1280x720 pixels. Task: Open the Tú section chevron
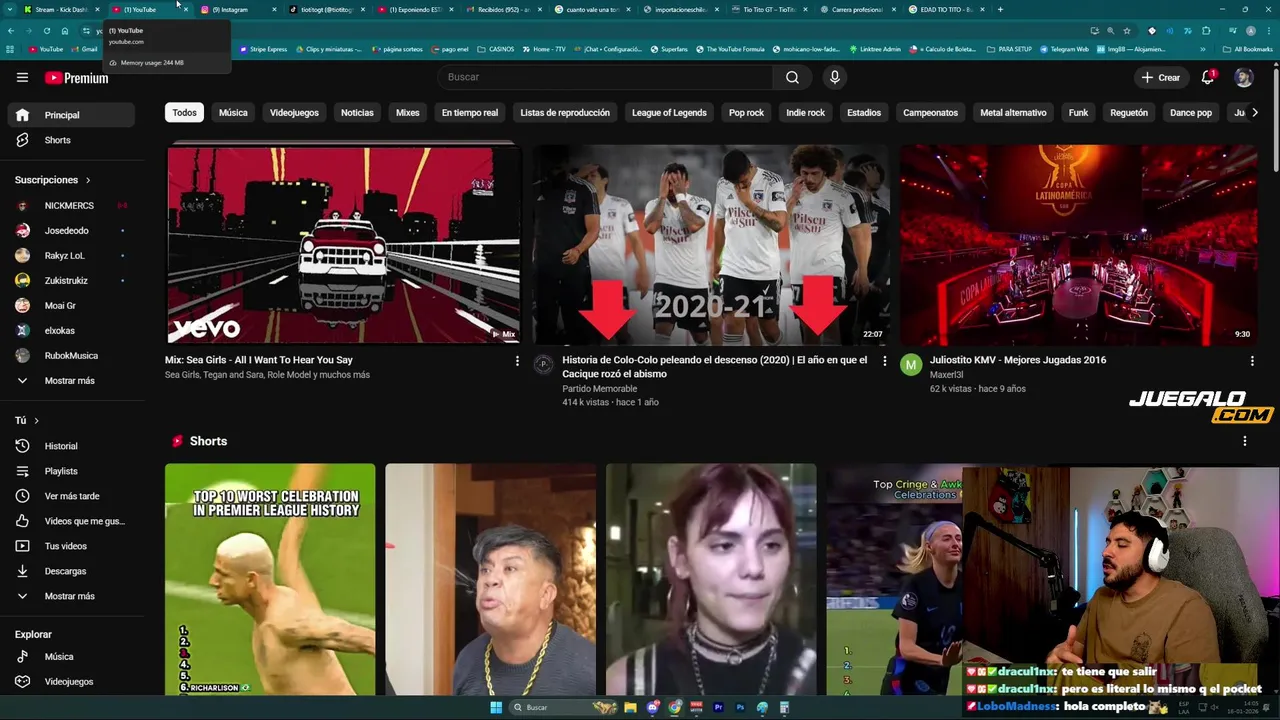(37, 421)
